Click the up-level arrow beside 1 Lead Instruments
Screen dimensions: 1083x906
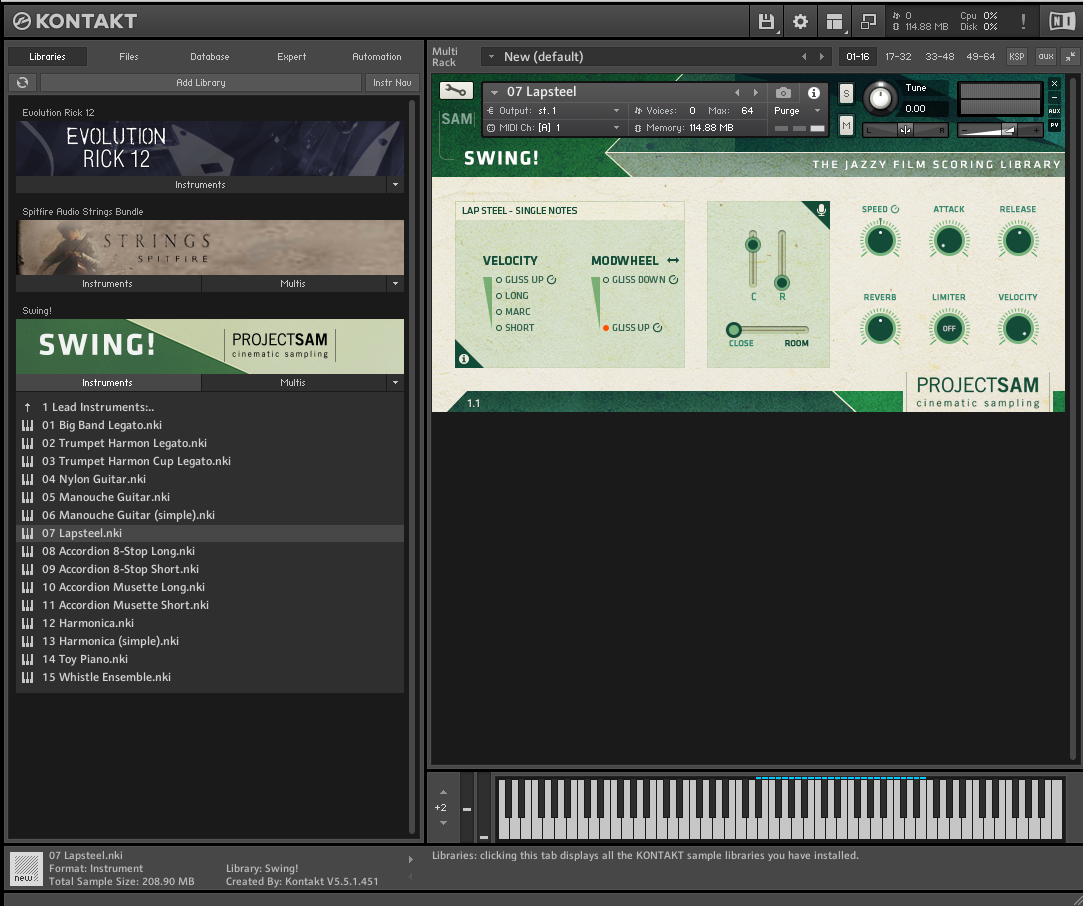[28, 407]
